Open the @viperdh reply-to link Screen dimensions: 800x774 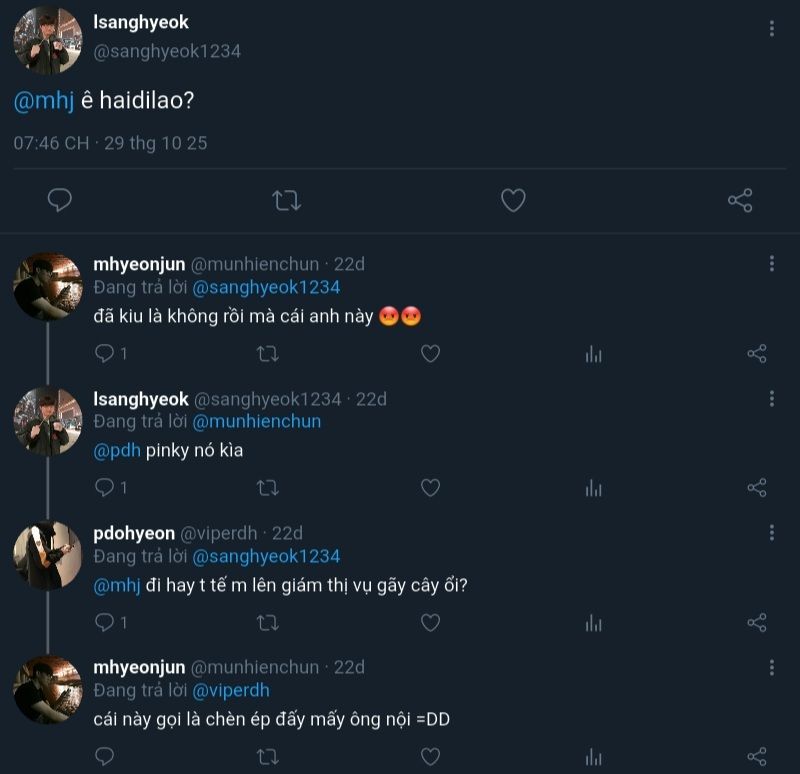230,690
